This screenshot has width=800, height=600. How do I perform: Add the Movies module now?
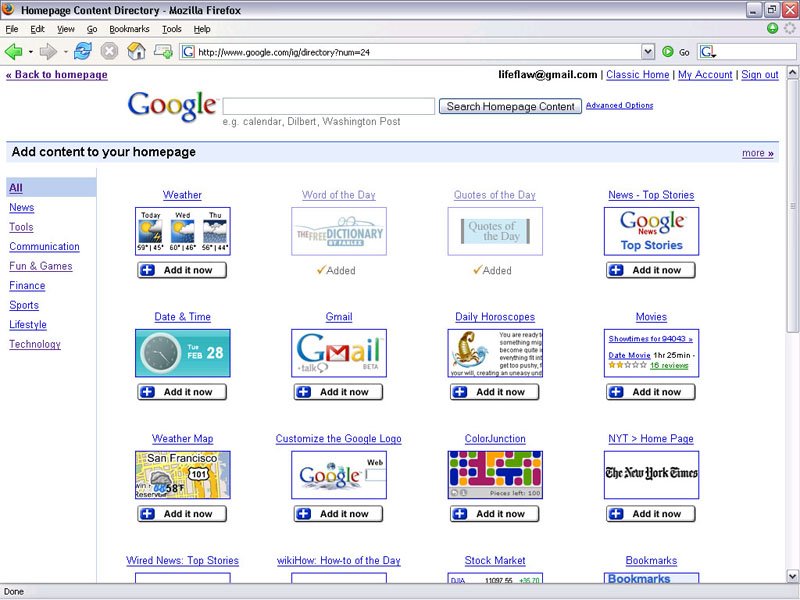[651, 392]
